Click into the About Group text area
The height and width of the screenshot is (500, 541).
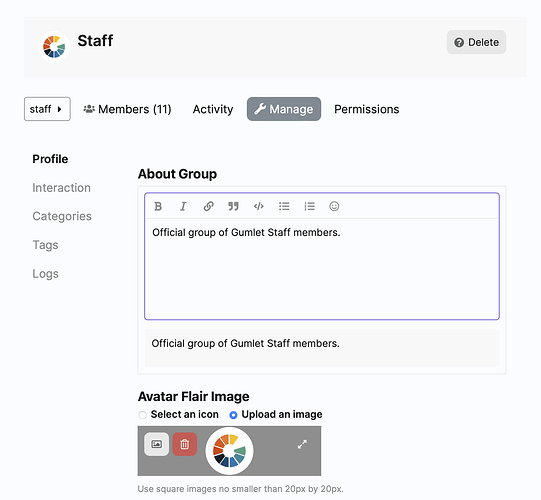[322, 268]
